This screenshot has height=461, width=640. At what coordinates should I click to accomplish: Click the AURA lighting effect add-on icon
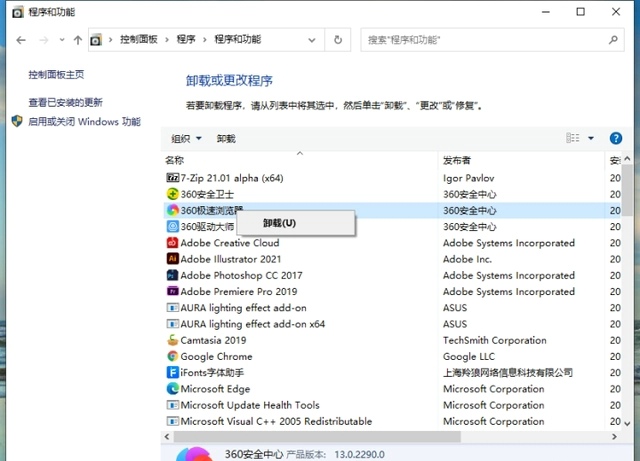pos(173,307)
